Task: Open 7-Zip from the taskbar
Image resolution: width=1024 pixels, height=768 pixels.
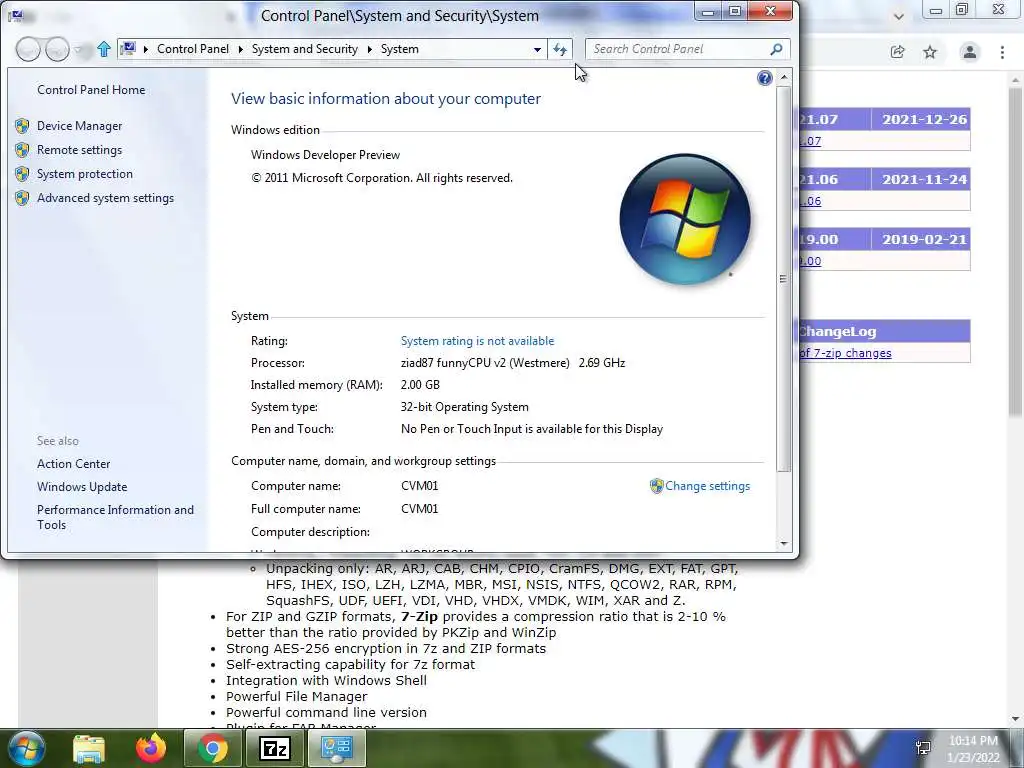Action: pyautogui.click(x=274, y=748)
